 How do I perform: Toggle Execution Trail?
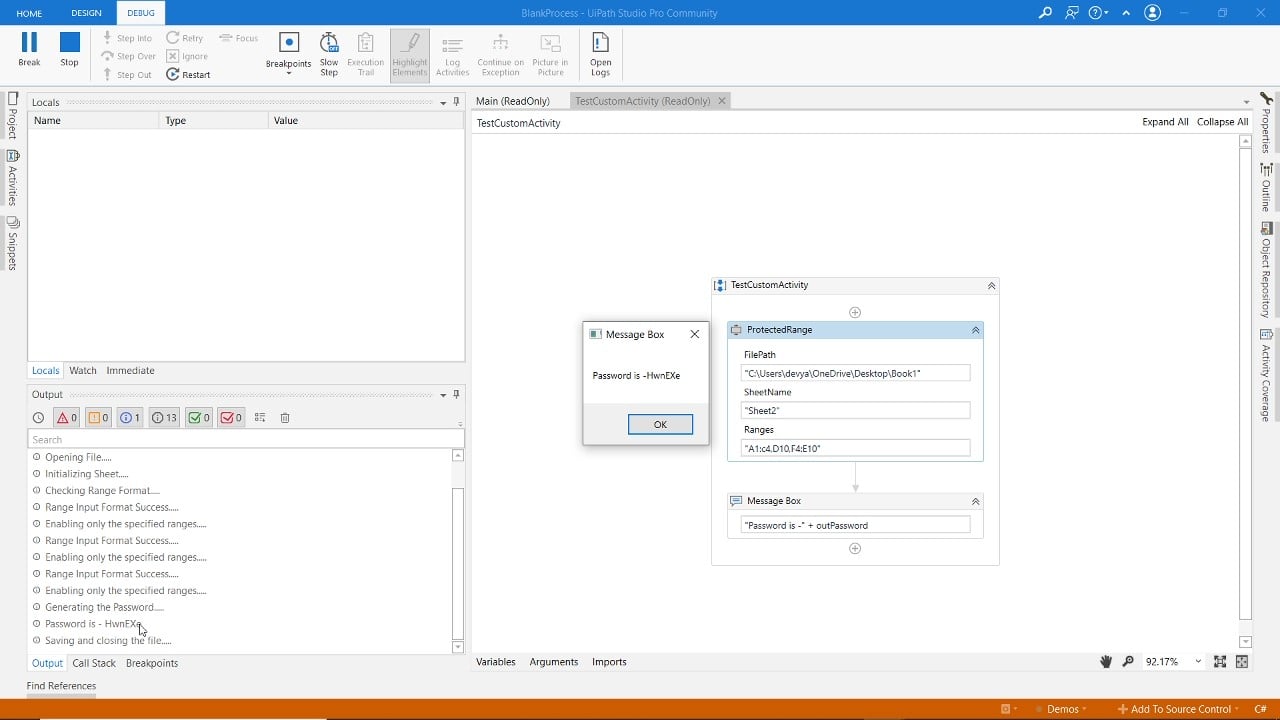pyautogui.click(x=365, y=54)
